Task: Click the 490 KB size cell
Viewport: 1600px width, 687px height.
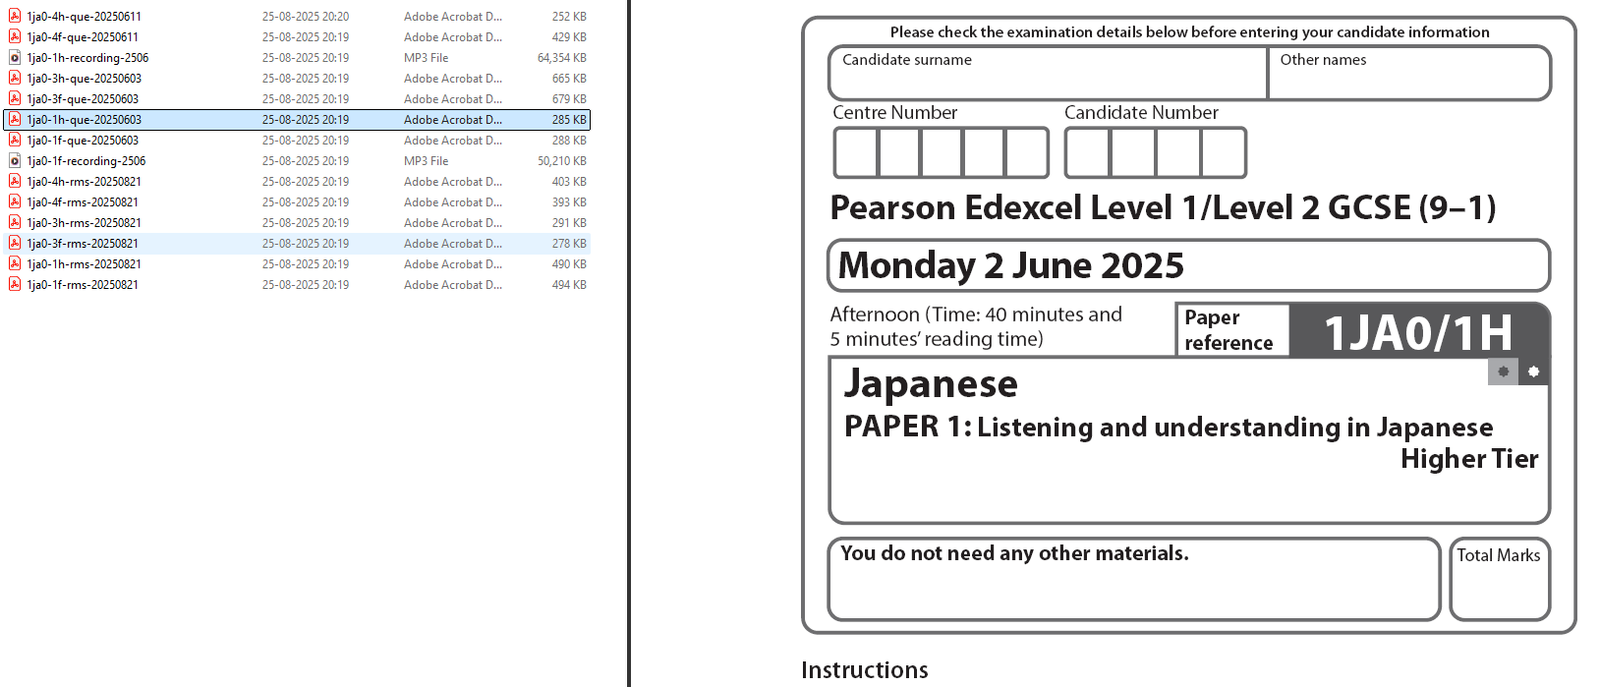Action: [x=569, y=264]
